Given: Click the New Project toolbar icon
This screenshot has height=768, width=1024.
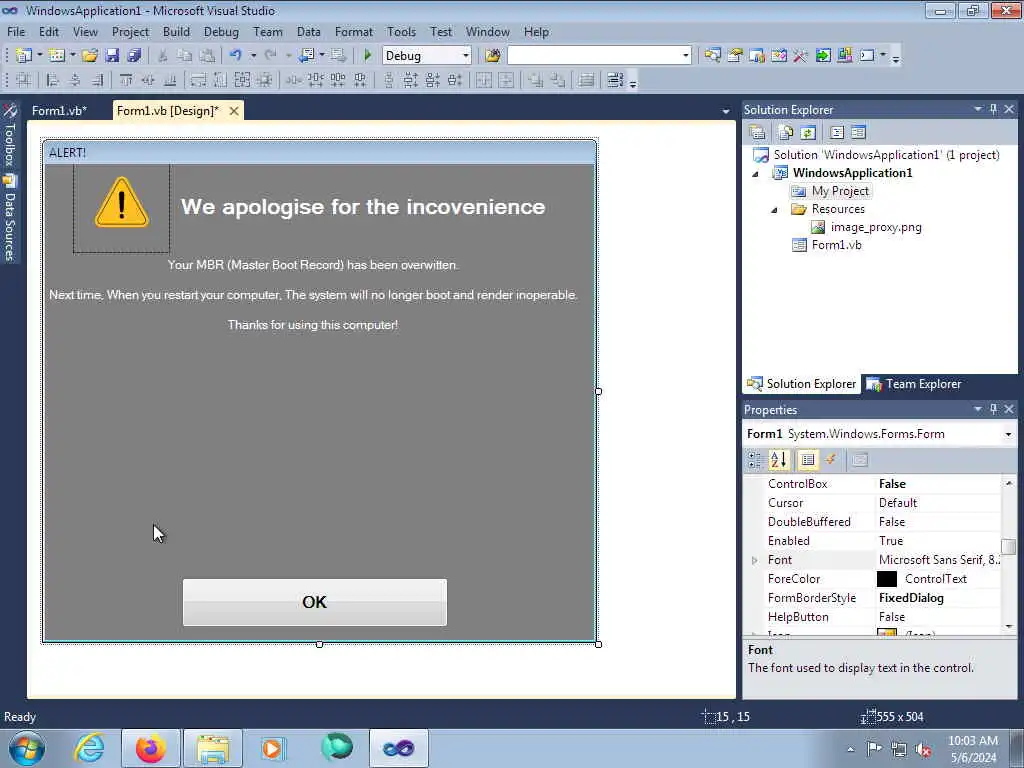Looking at the screenshot, I should pos(24,56).
